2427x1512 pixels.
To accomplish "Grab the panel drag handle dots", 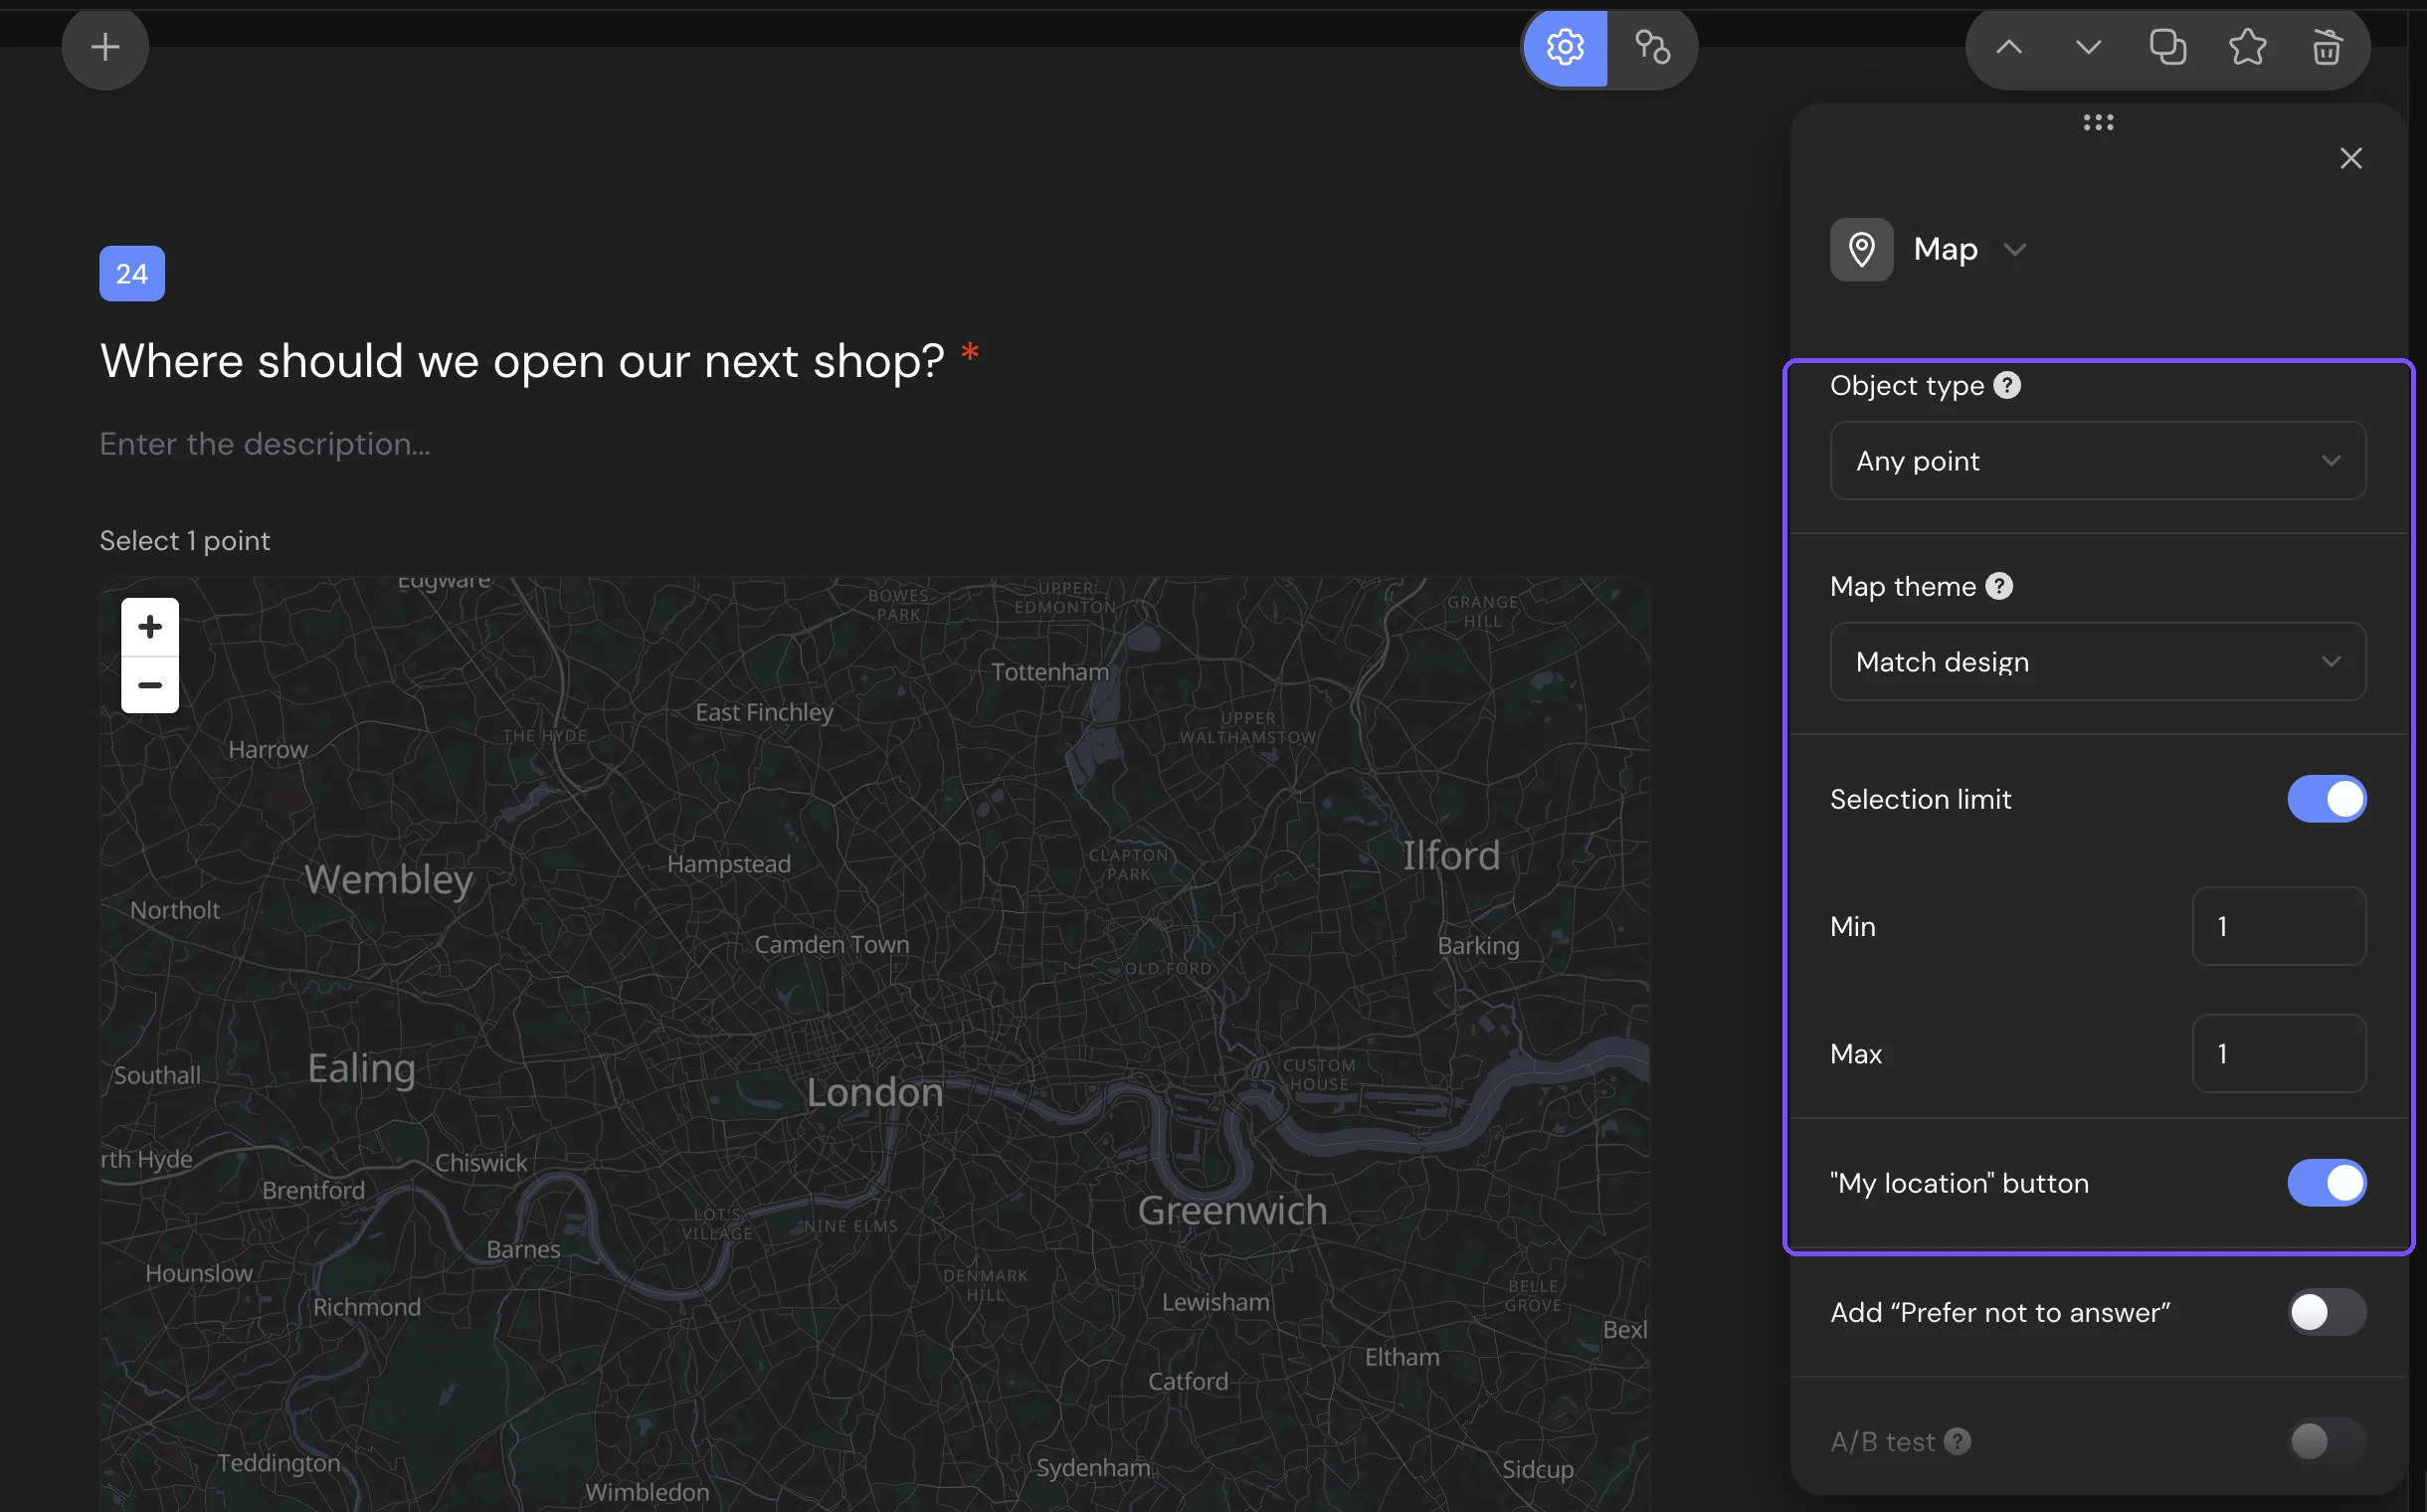I will point(2098,122).
